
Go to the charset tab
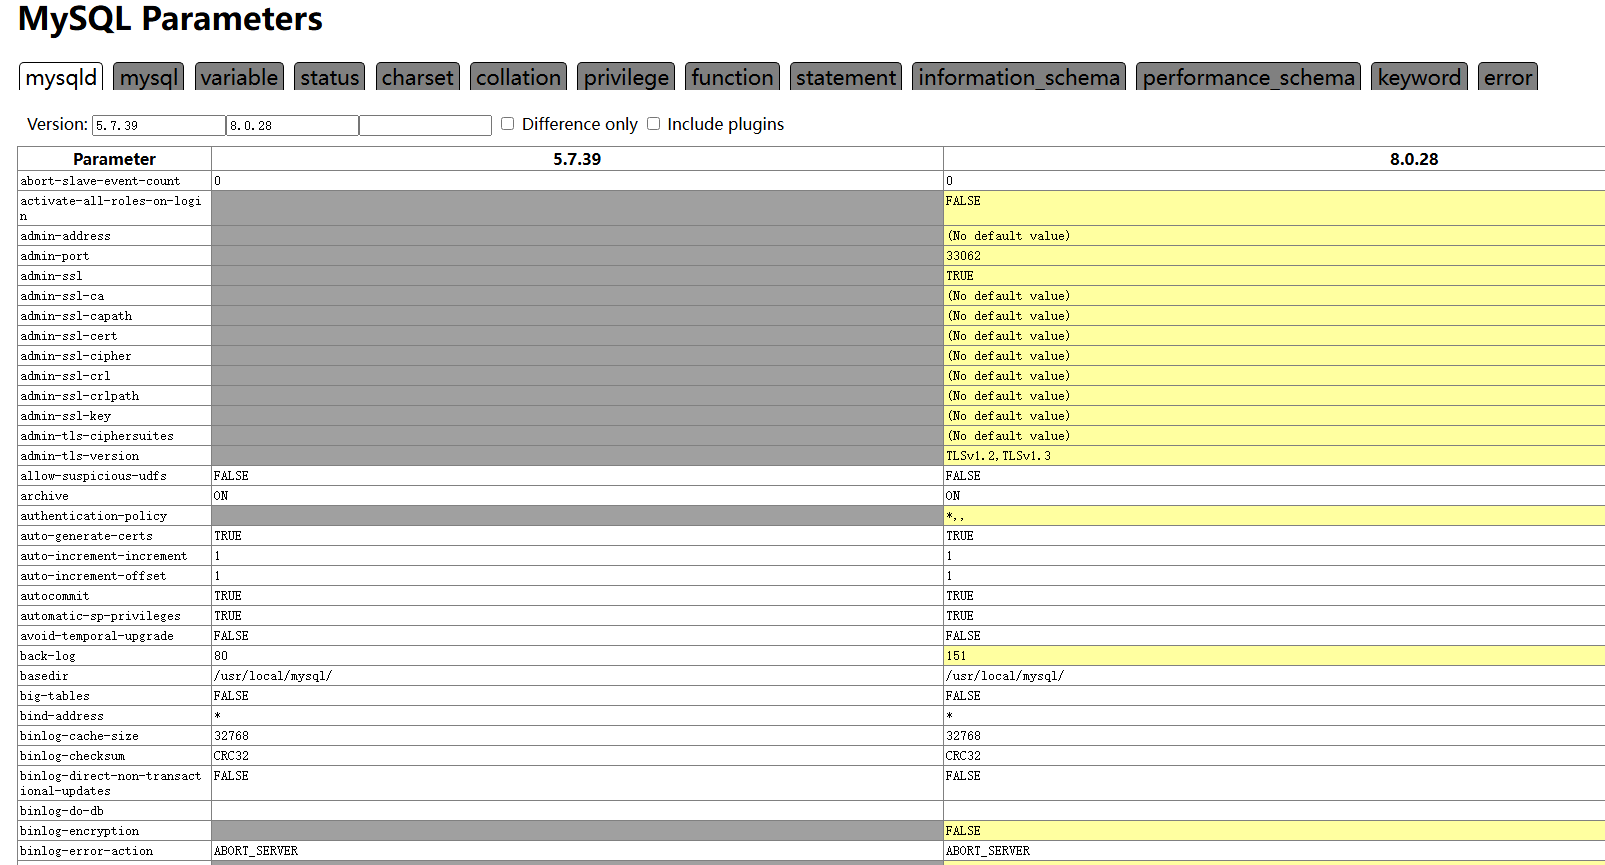(x=417, y=77)
